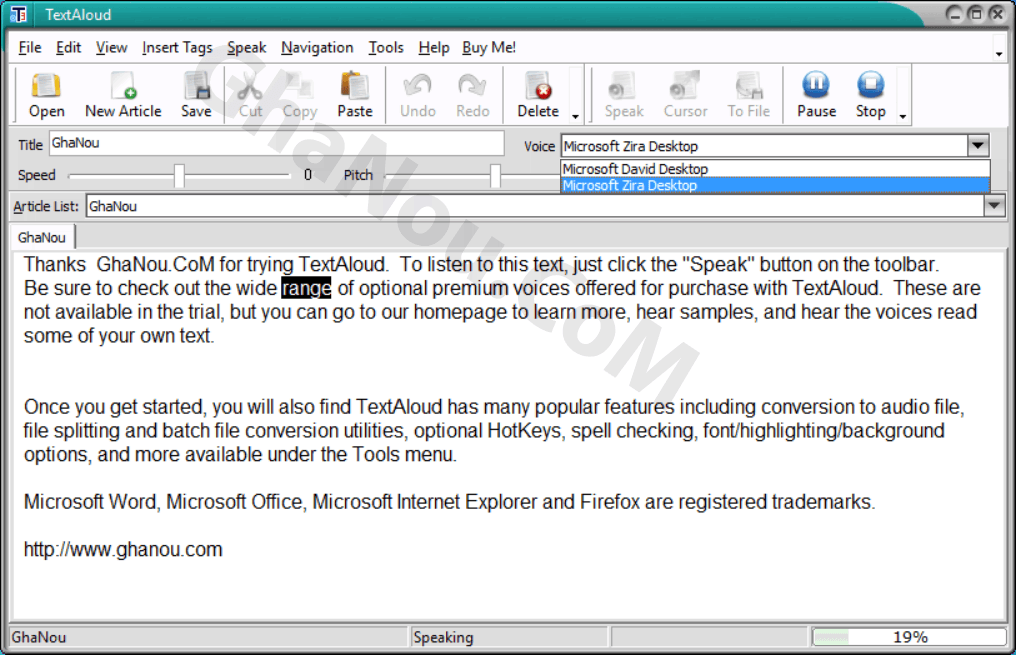Image resolution: width=1016 pixels, height=655 pixels.
Task: Click the Buy Me! menu item
Action: [489, 47]
